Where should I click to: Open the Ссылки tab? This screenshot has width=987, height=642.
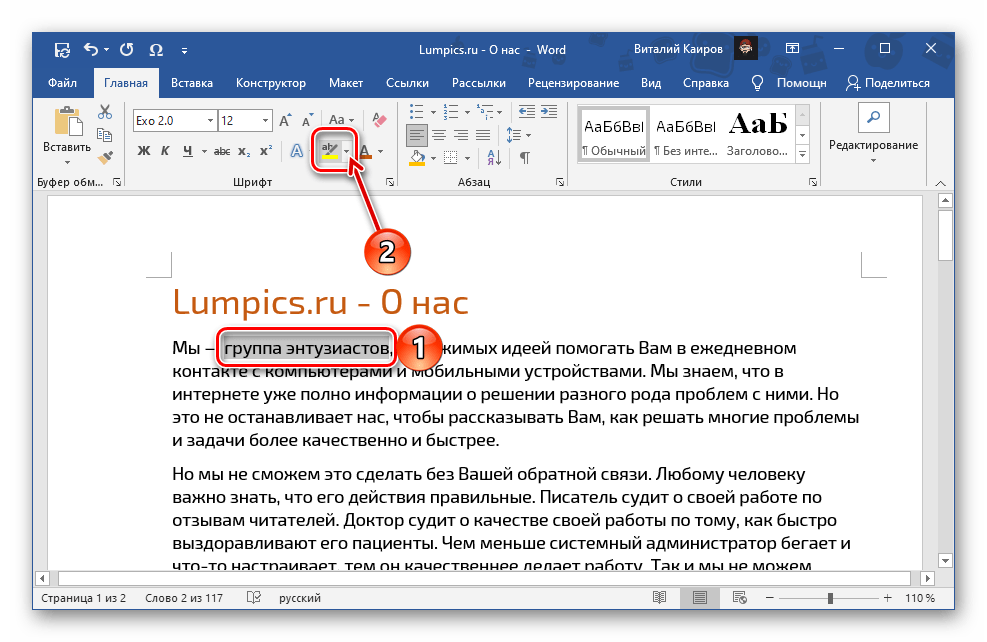[x=407, y=82]
